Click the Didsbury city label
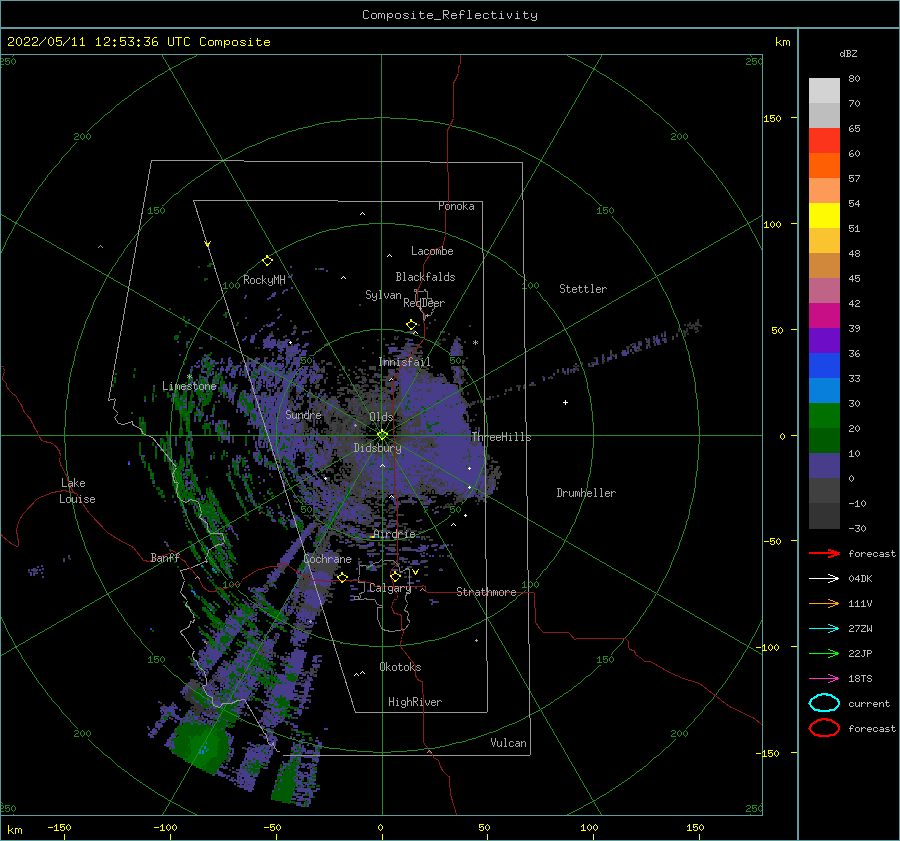 pos(377,448)
